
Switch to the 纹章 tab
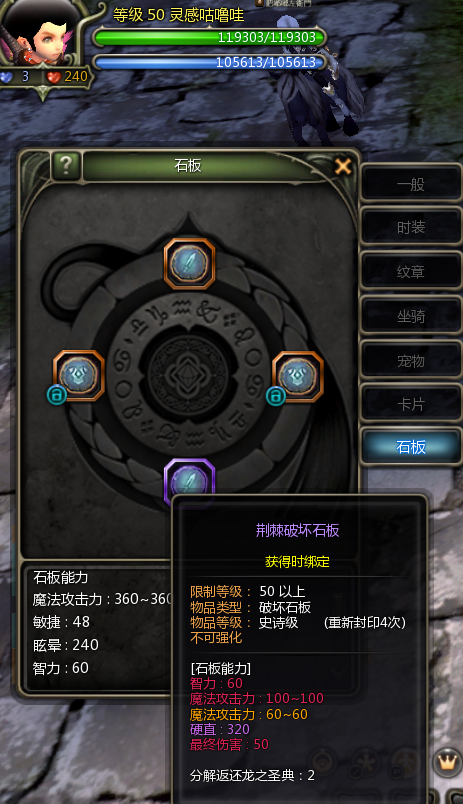coord(411,272)
